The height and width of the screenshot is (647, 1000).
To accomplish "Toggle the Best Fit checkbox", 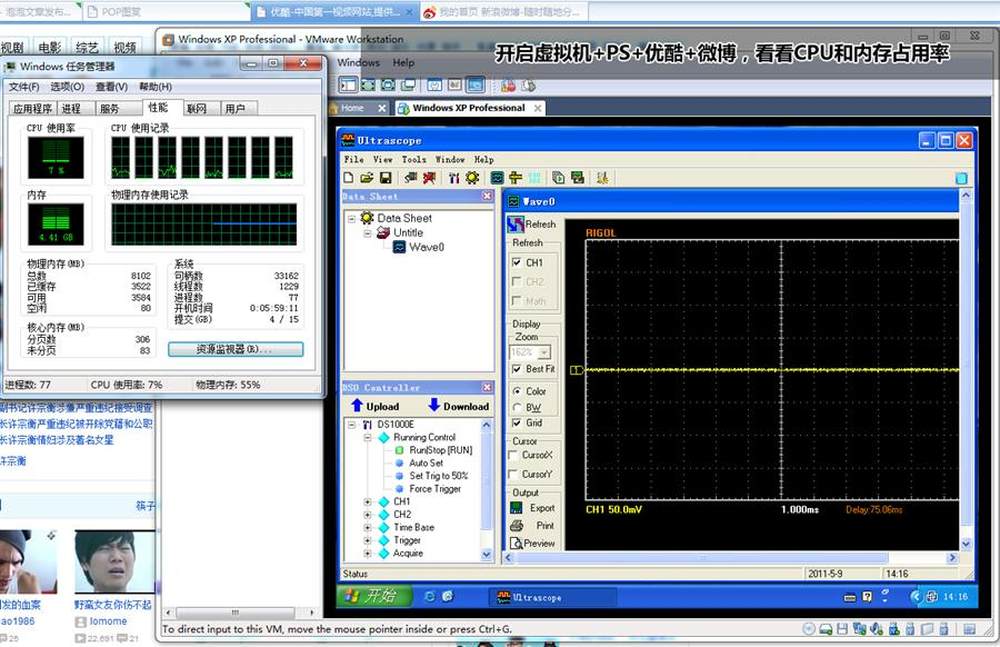I will 517,369.
